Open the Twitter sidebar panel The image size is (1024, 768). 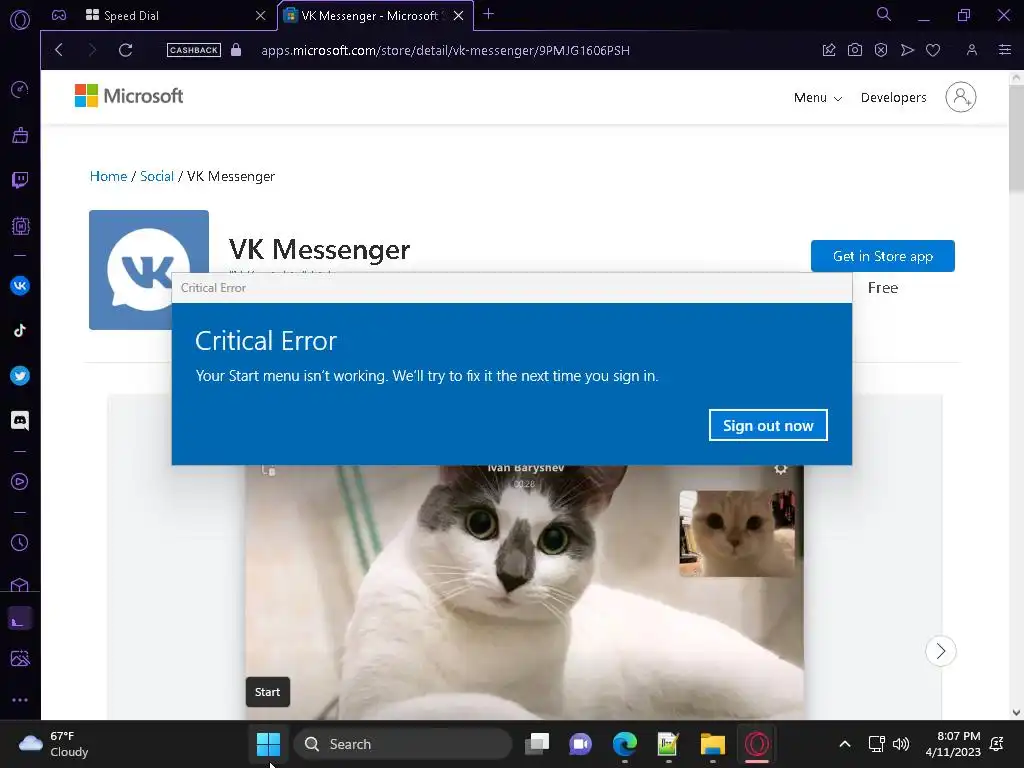point(20,376)
